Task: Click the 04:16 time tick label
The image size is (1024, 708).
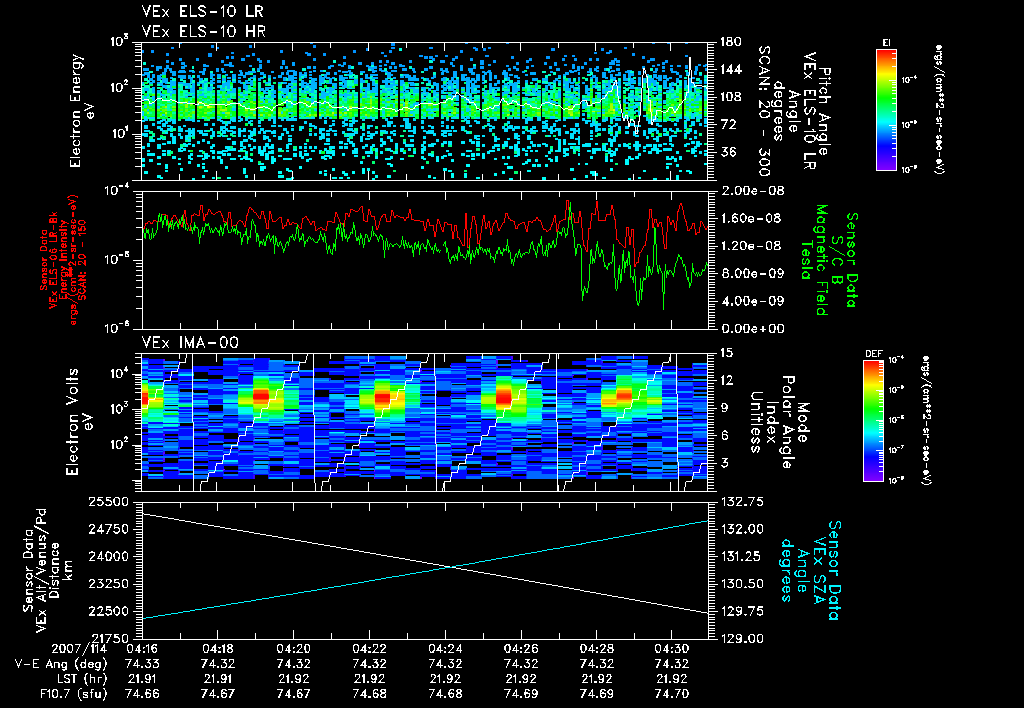Action: 142,649
